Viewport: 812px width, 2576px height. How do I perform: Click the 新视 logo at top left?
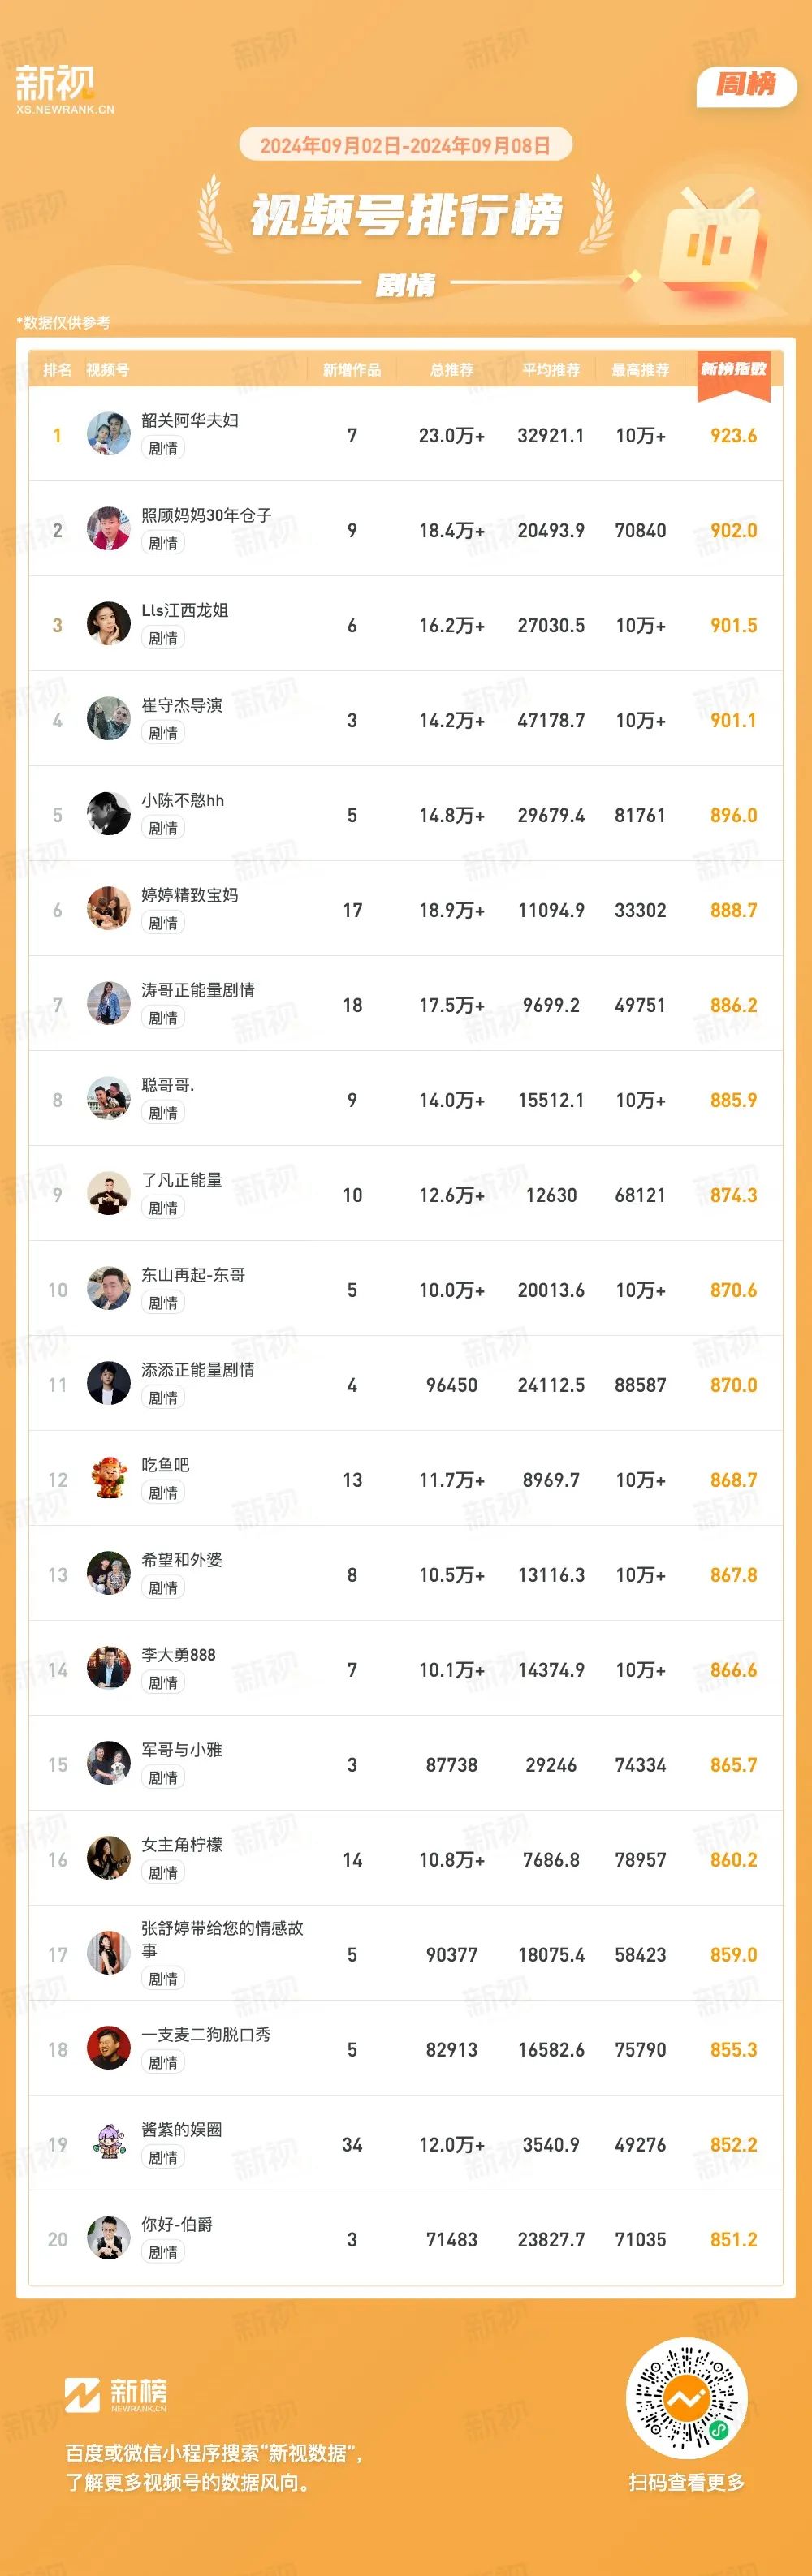64,89
